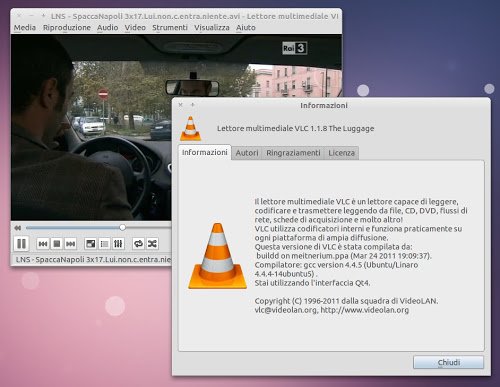Open the Aiuto menu
The height and width of the screenshot is (387, 500).
click(246, 27)
